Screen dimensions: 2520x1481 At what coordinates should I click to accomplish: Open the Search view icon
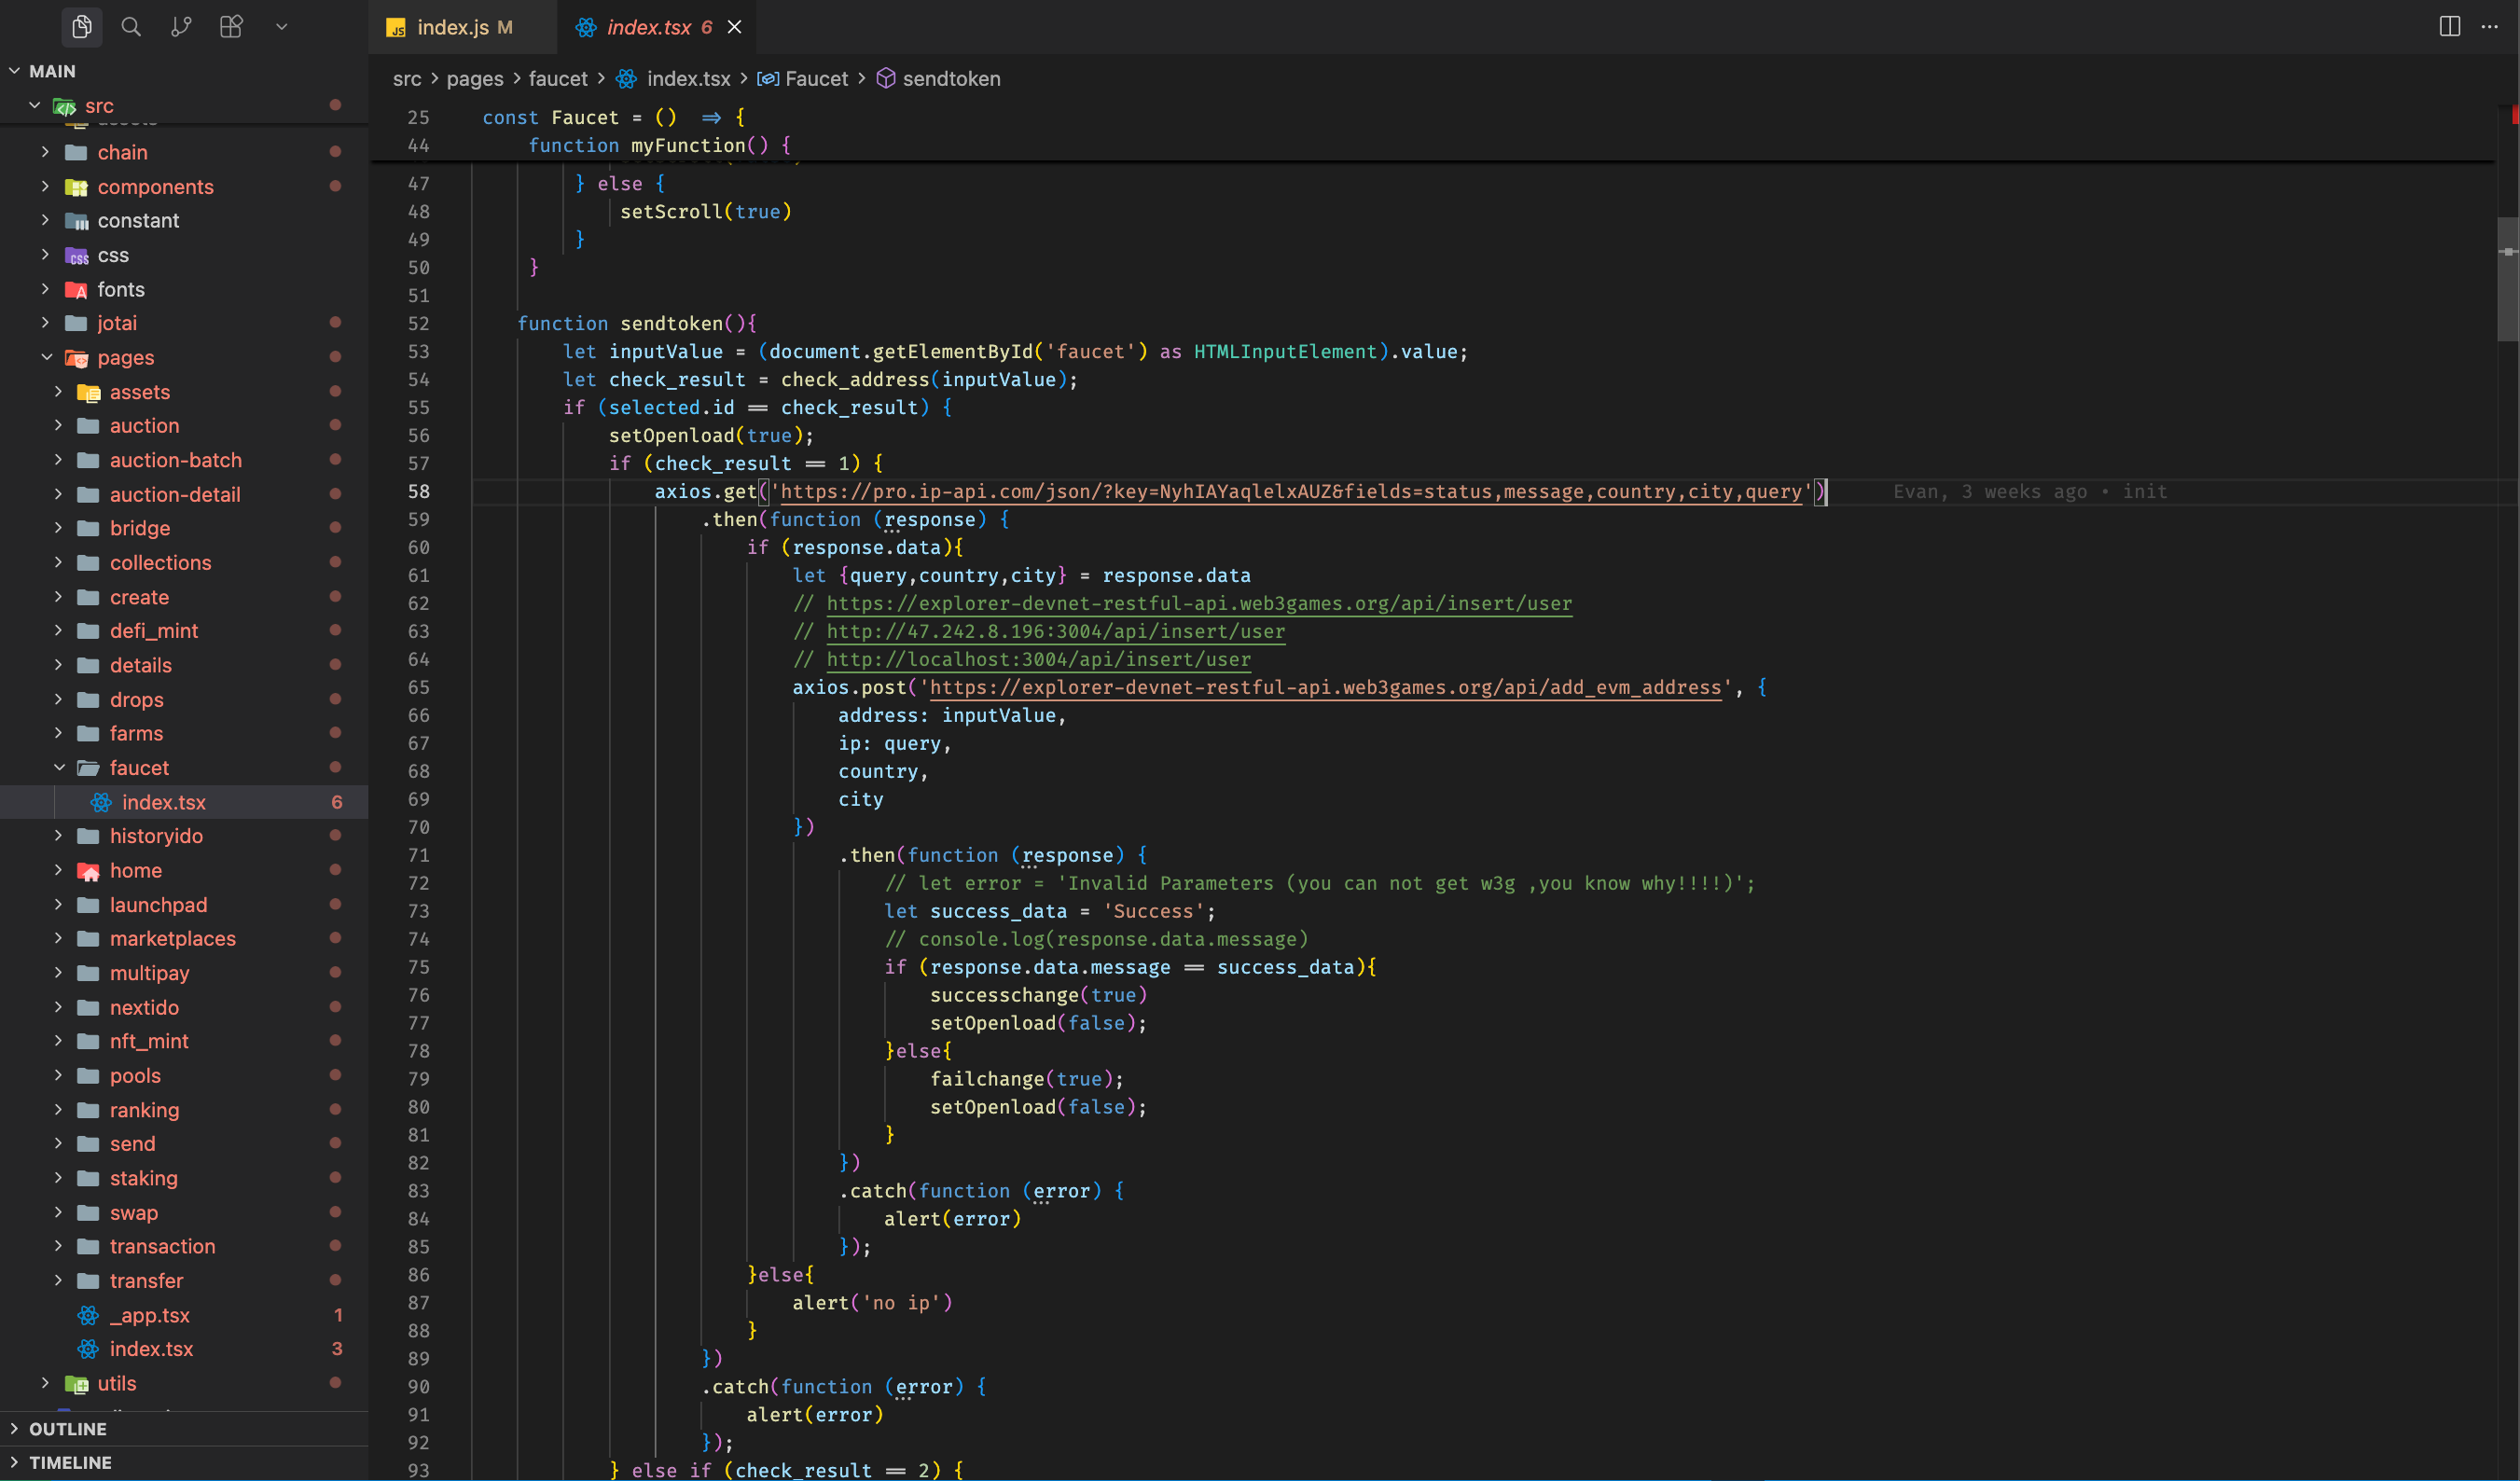131,27
